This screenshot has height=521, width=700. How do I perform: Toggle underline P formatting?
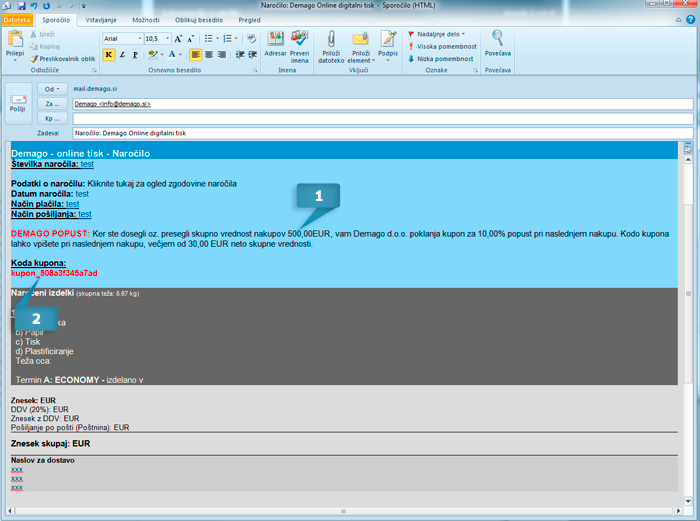point(135,54)
